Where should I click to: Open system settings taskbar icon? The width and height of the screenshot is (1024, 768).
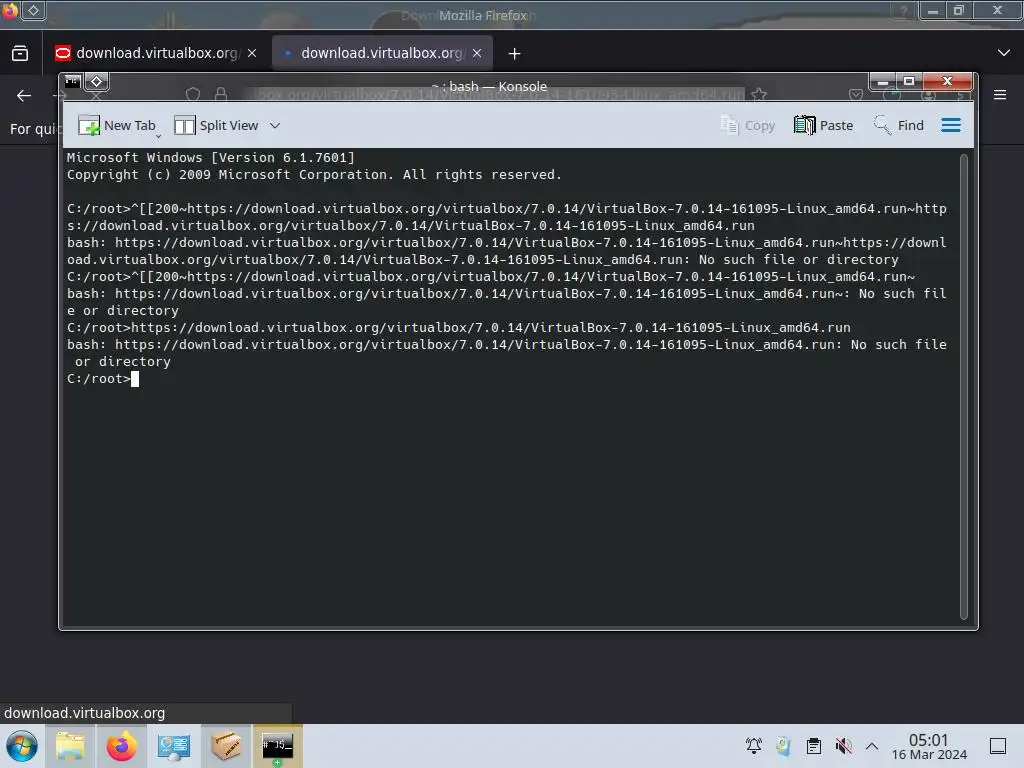point(174,746)
